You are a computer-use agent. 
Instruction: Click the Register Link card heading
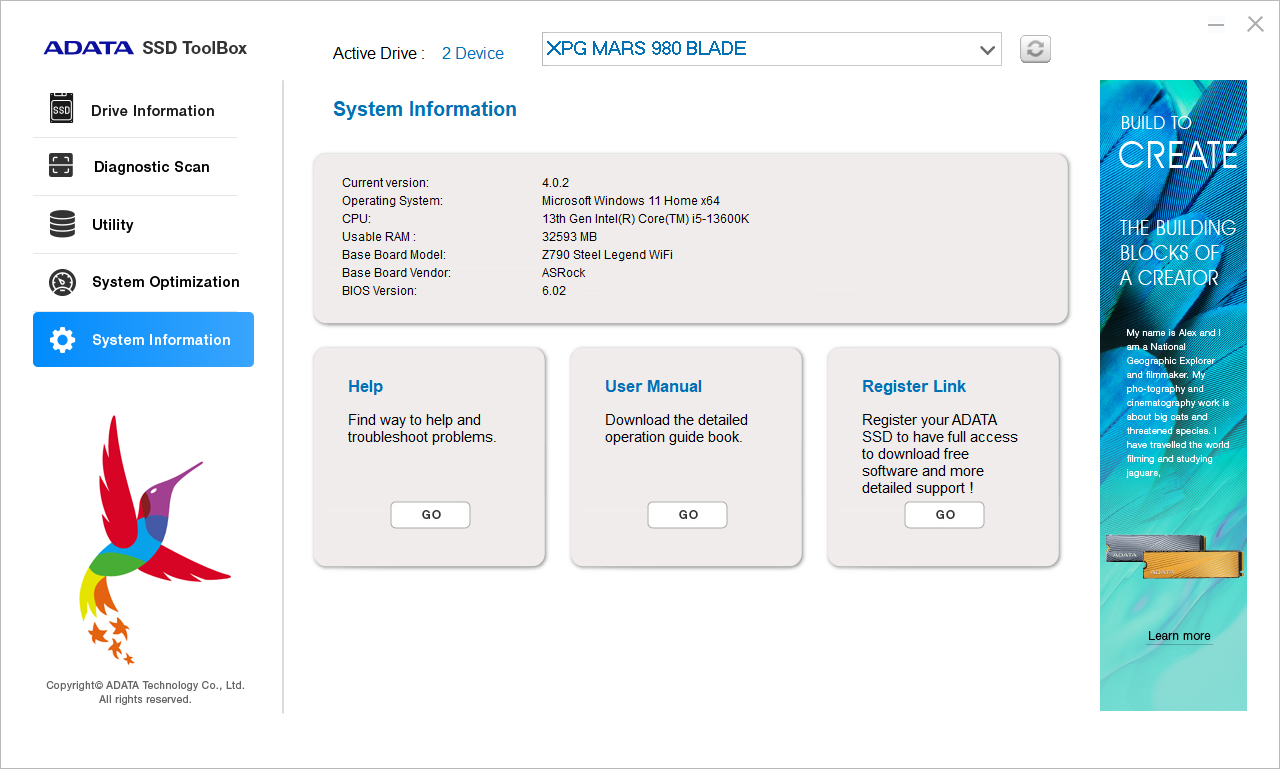pos(914,386)
